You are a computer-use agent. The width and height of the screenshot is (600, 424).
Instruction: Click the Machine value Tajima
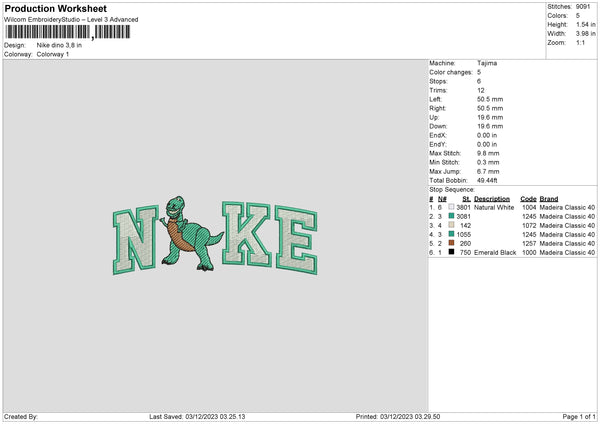(x=487, y=63)
